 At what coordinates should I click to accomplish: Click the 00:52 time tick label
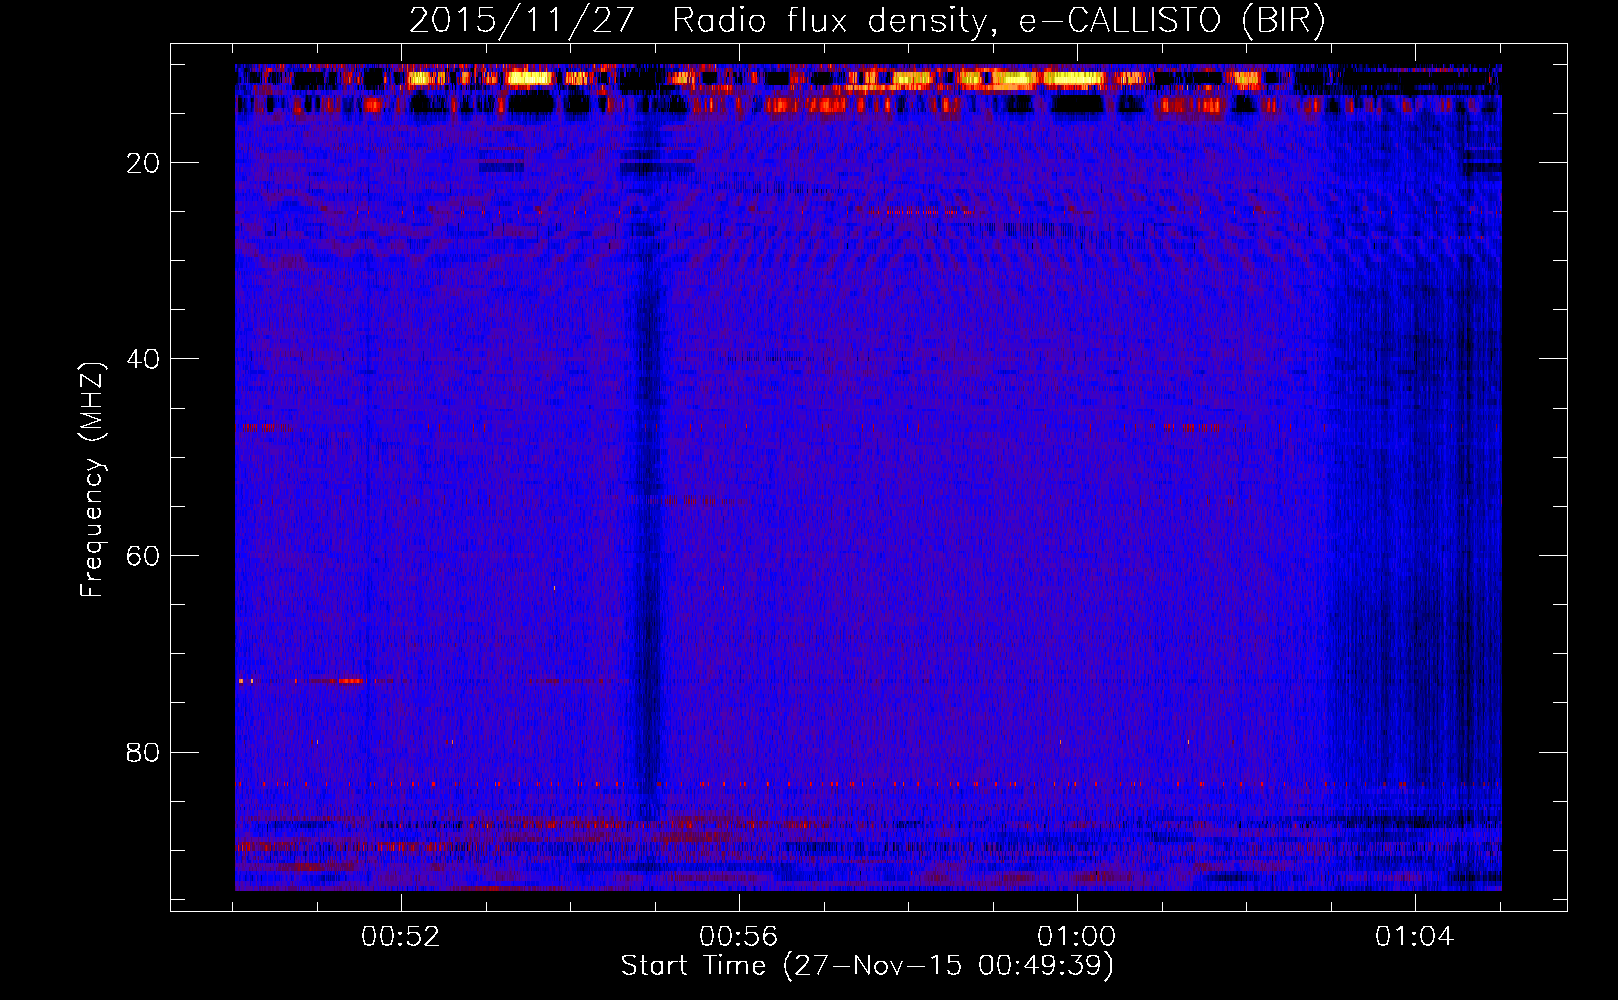[x=401, y=937]
